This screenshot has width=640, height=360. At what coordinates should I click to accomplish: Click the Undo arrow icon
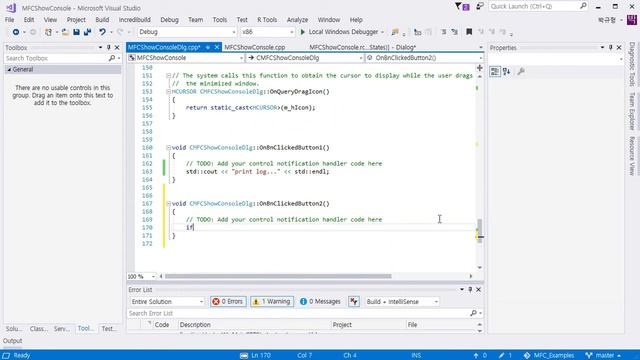pyautogui.click(x=102, y=32)
